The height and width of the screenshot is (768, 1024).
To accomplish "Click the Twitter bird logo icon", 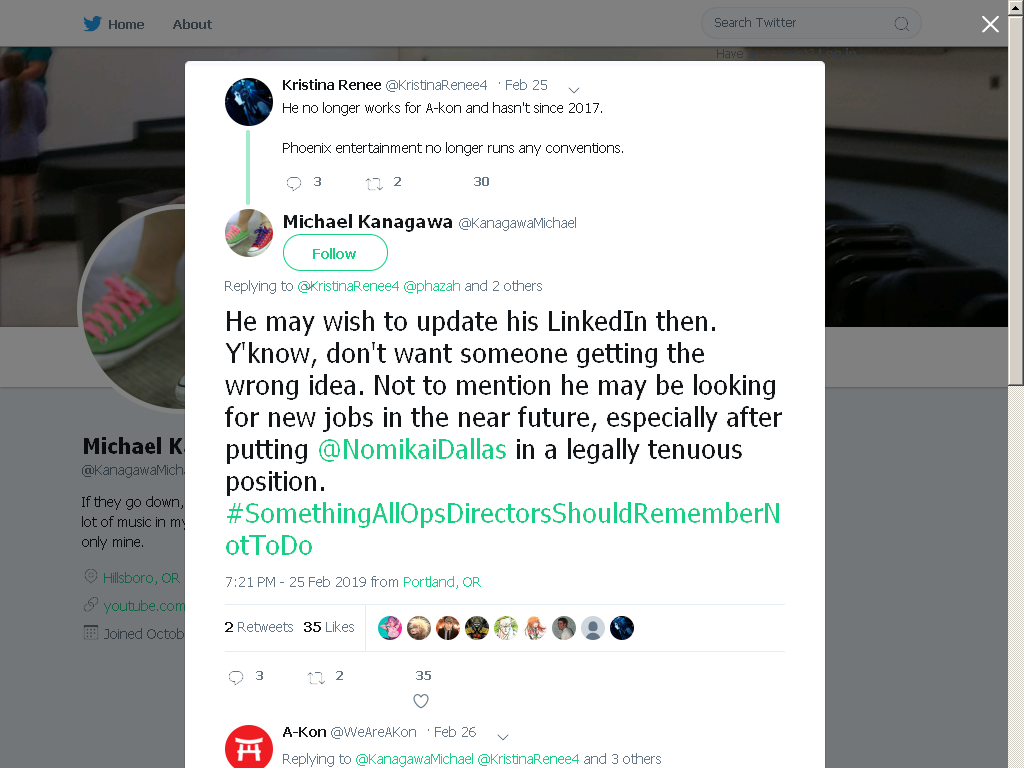I will click(92, 24).
